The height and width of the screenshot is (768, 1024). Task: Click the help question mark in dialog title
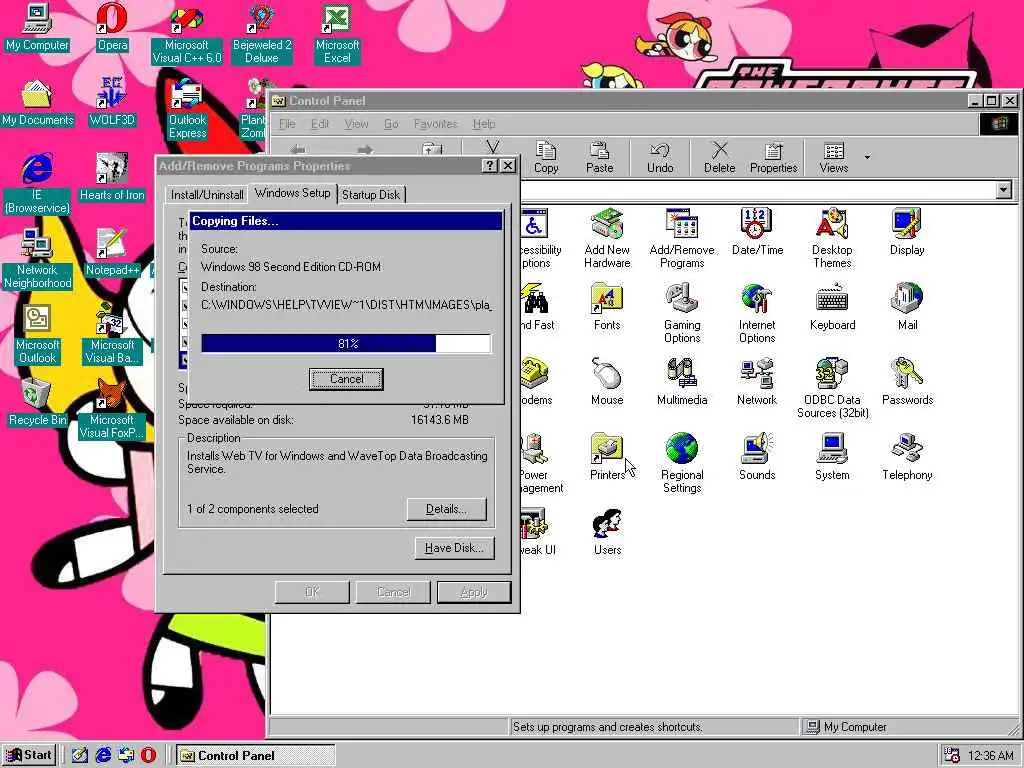[x=490, y=166]
